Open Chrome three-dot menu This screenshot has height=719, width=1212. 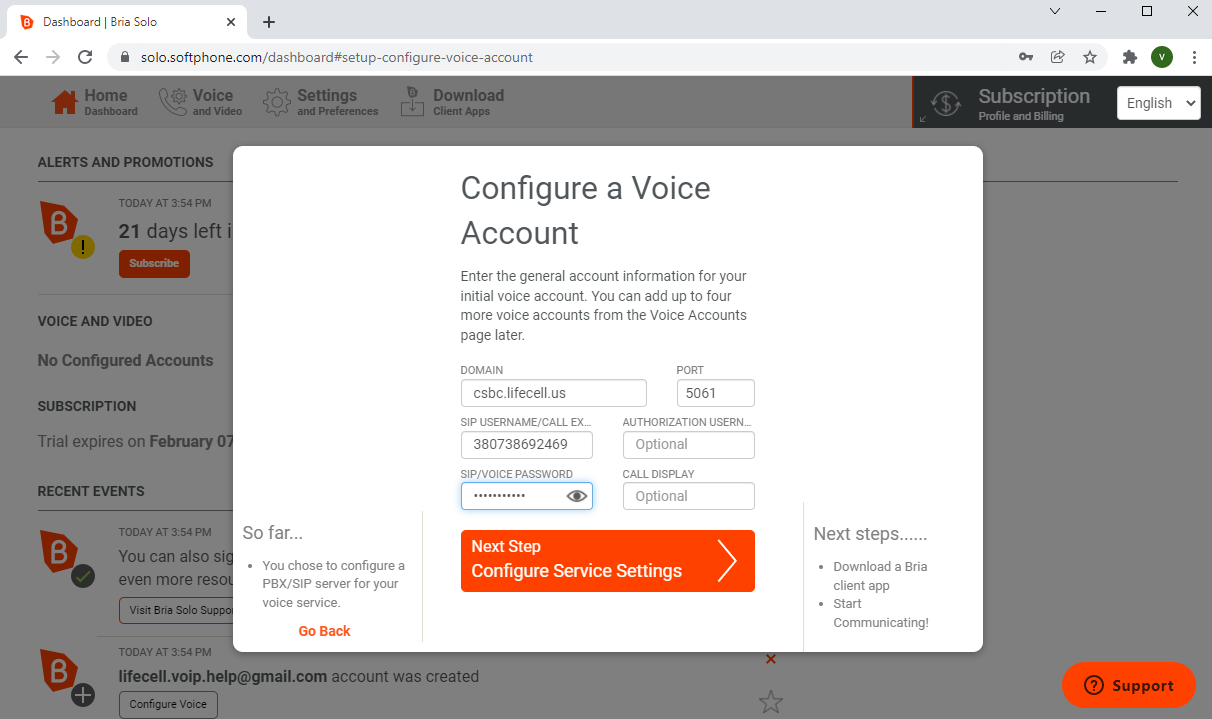point(1195,57)
